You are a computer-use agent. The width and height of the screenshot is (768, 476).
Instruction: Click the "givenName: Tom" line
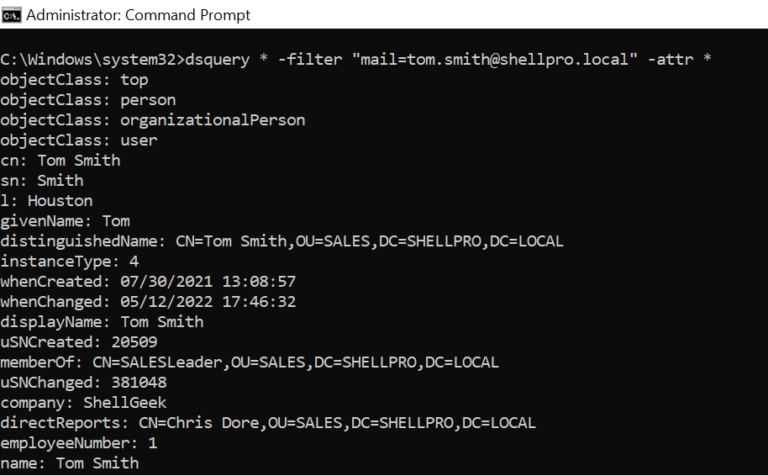65,221
